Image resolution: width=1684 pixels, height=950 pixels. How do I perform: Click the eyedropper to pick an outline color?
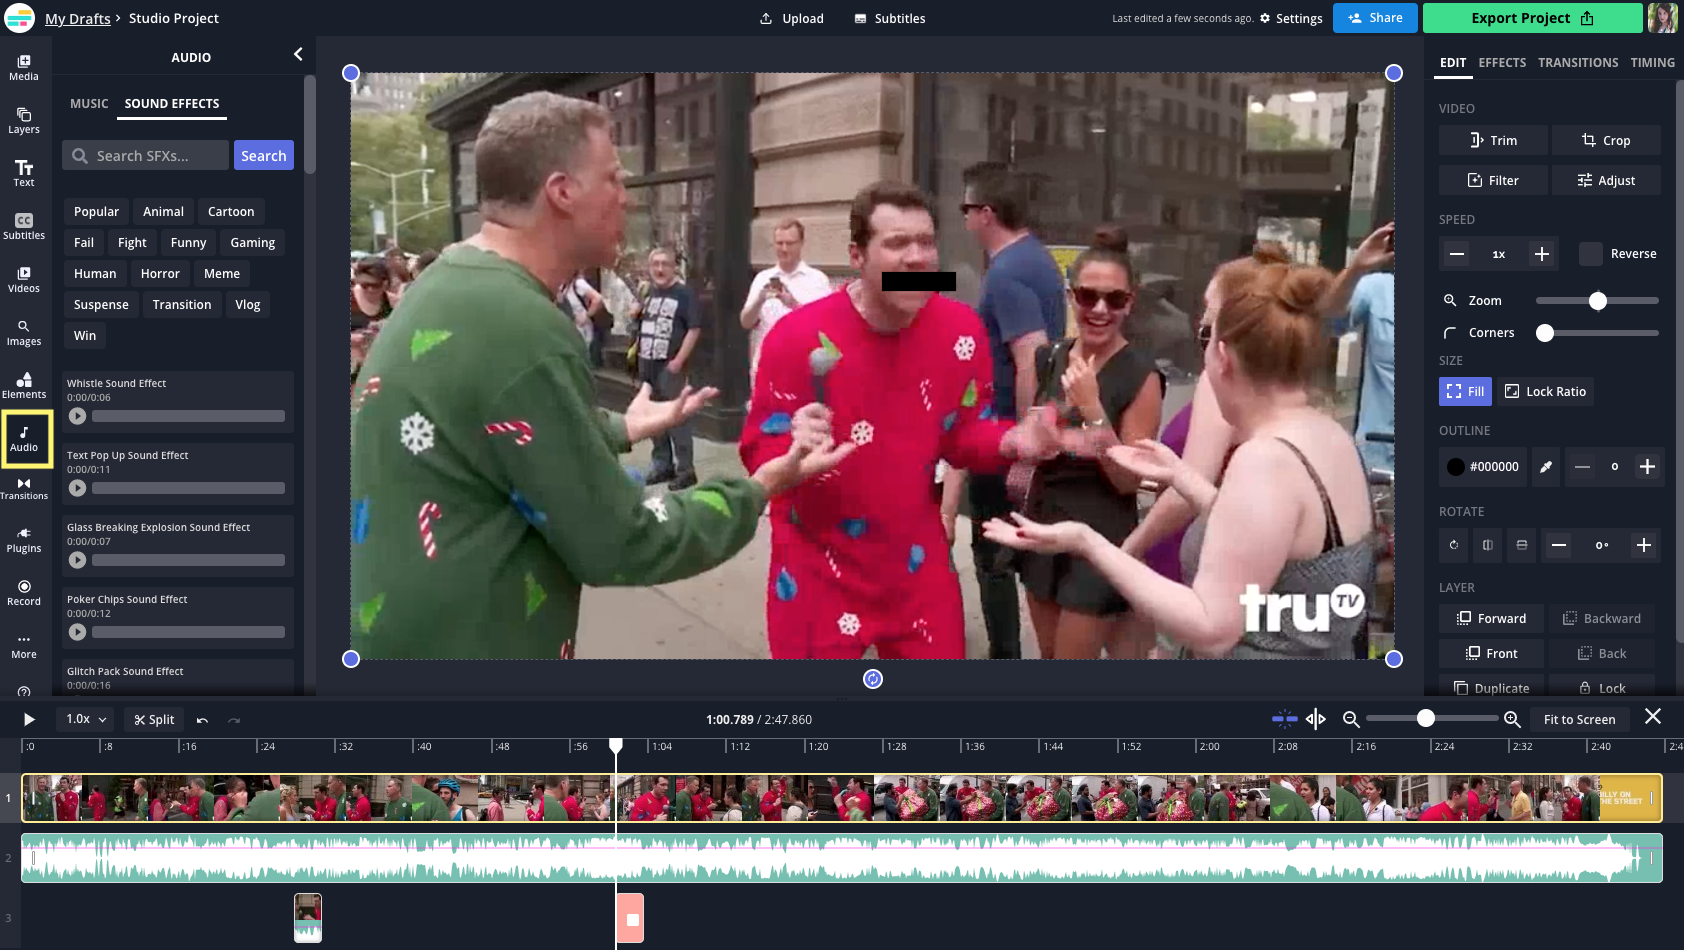coord(1545,466)
